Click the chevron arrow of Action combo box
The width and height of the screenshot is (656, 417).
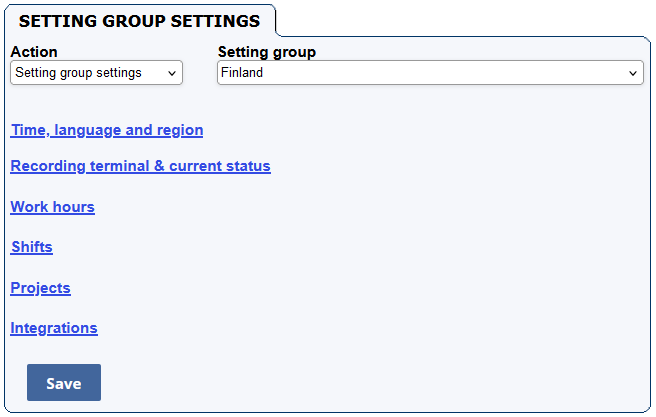point(172,74)
